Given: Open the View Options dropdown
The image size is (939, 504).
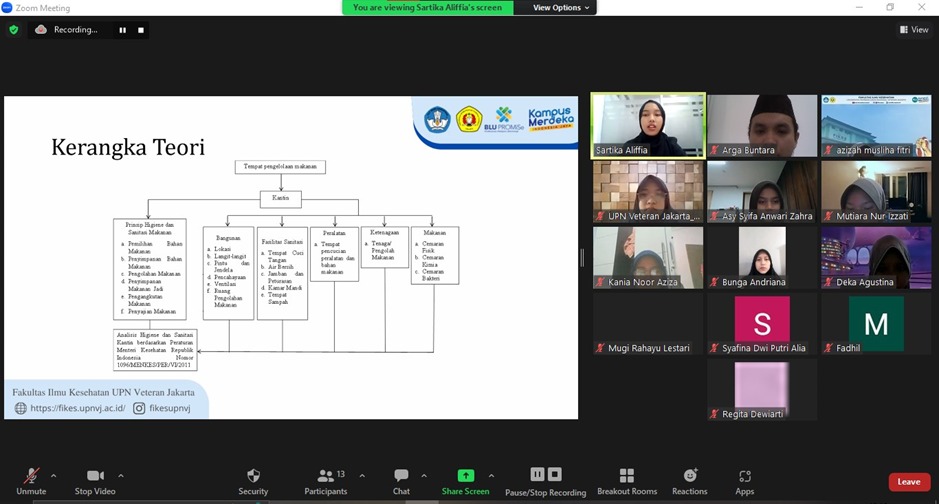Looking at the screenshot, I should click(563, 8).
